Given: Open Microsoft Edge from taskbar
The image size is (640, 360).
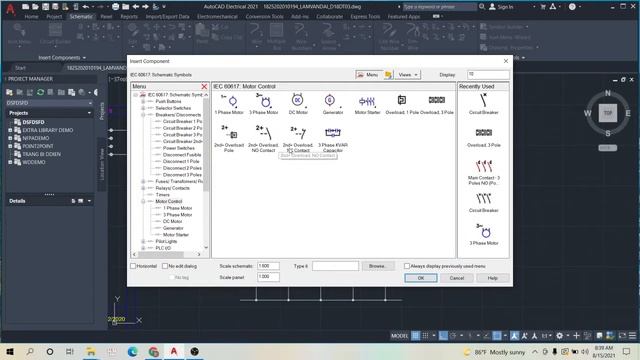Looking at the screenshot, I should coord(133,351).
